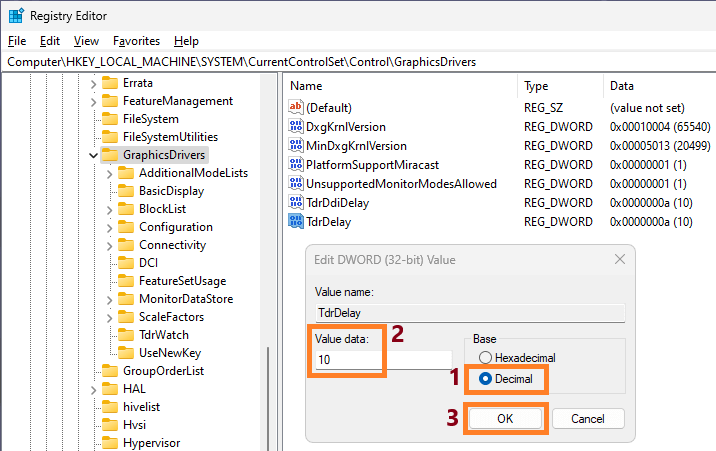
Task: Select the GraphicsDrivers open folder icon
Action: (x=109, y=155)
